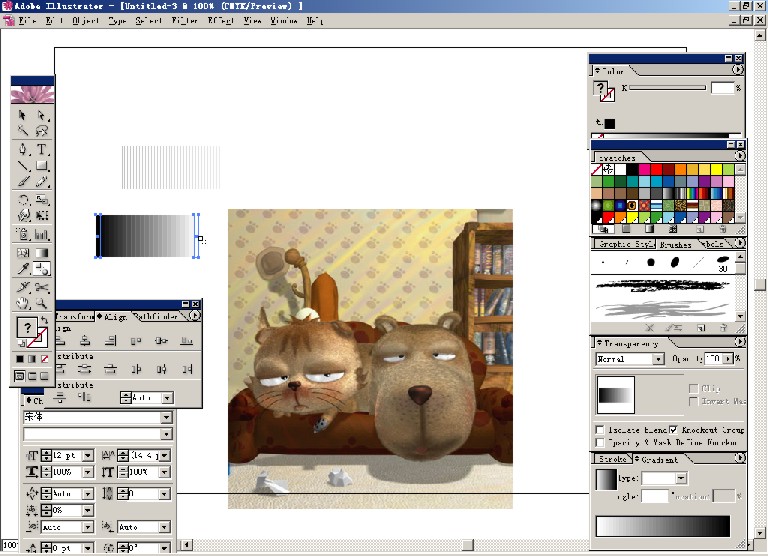
Task: Click the horizontal align center icon
Action: coord(85,340)
